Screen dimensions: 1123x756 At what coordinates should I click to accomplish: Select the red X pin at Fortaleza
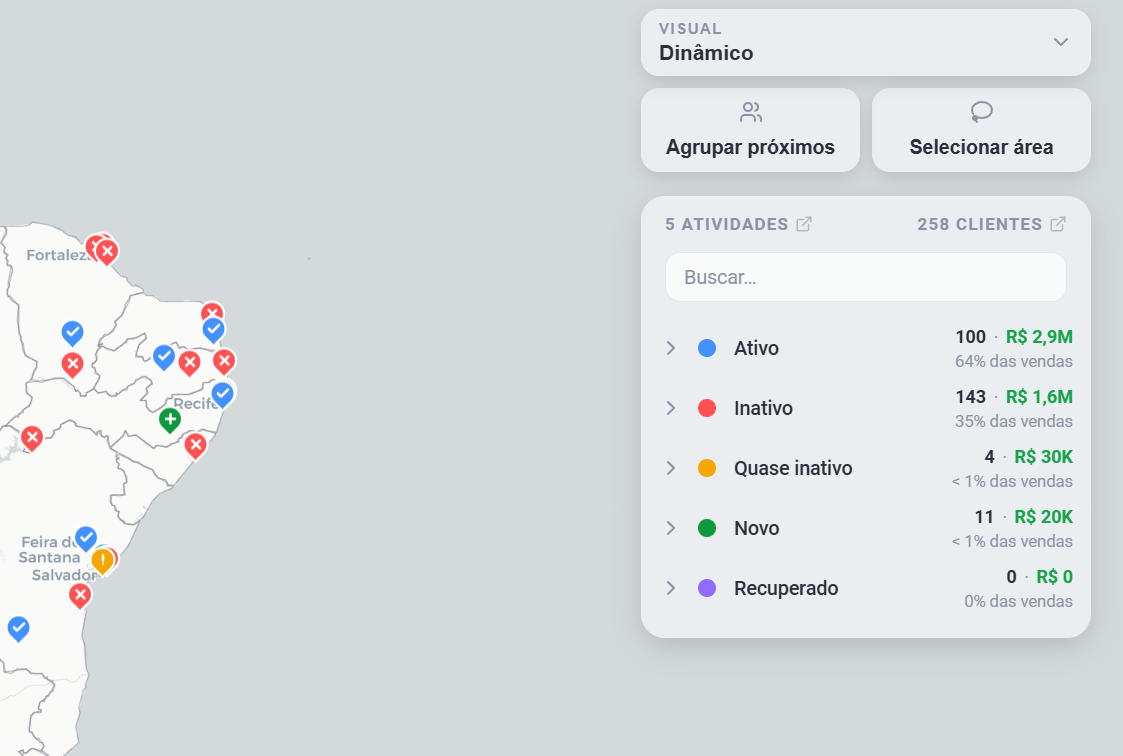pyautogui.click(x=107, y=253)
